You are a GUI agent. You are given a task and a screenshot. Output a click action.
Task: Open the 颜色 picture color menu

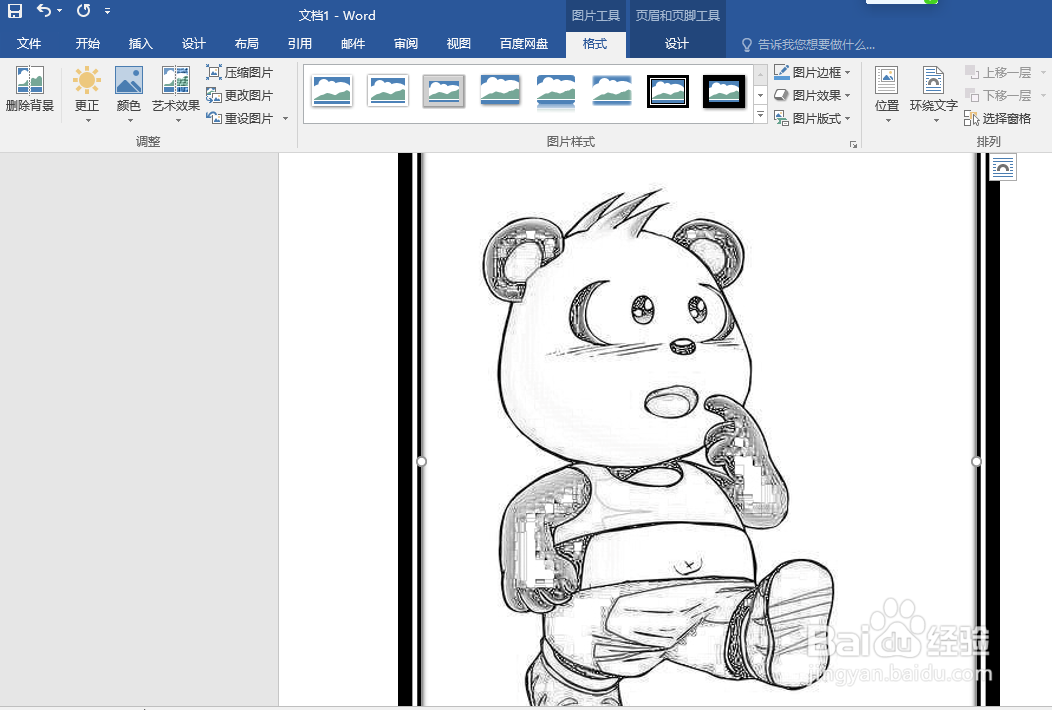pyautogui.click(x=128, y=94)
